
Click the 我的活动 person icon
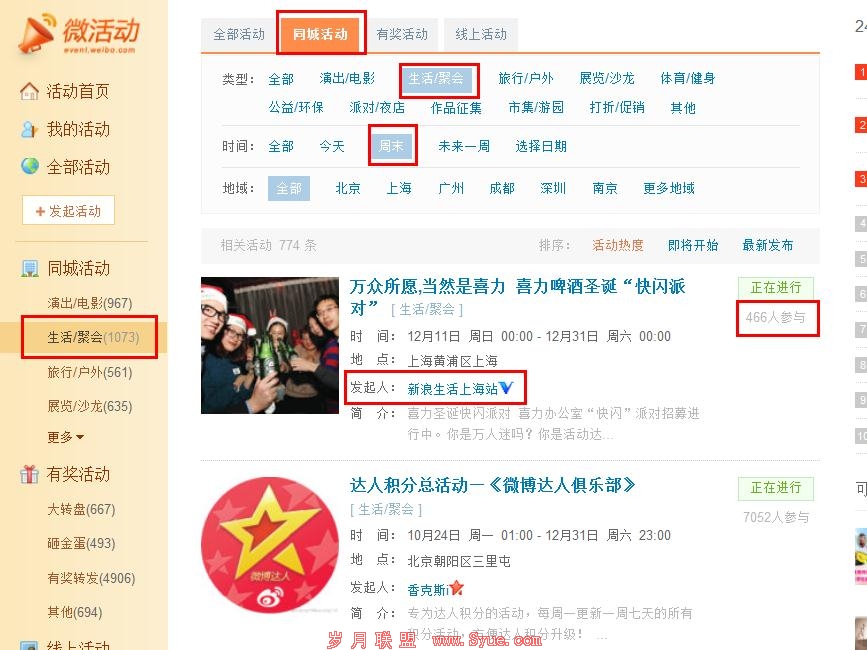pyautogui.click(x=29, y=129)
